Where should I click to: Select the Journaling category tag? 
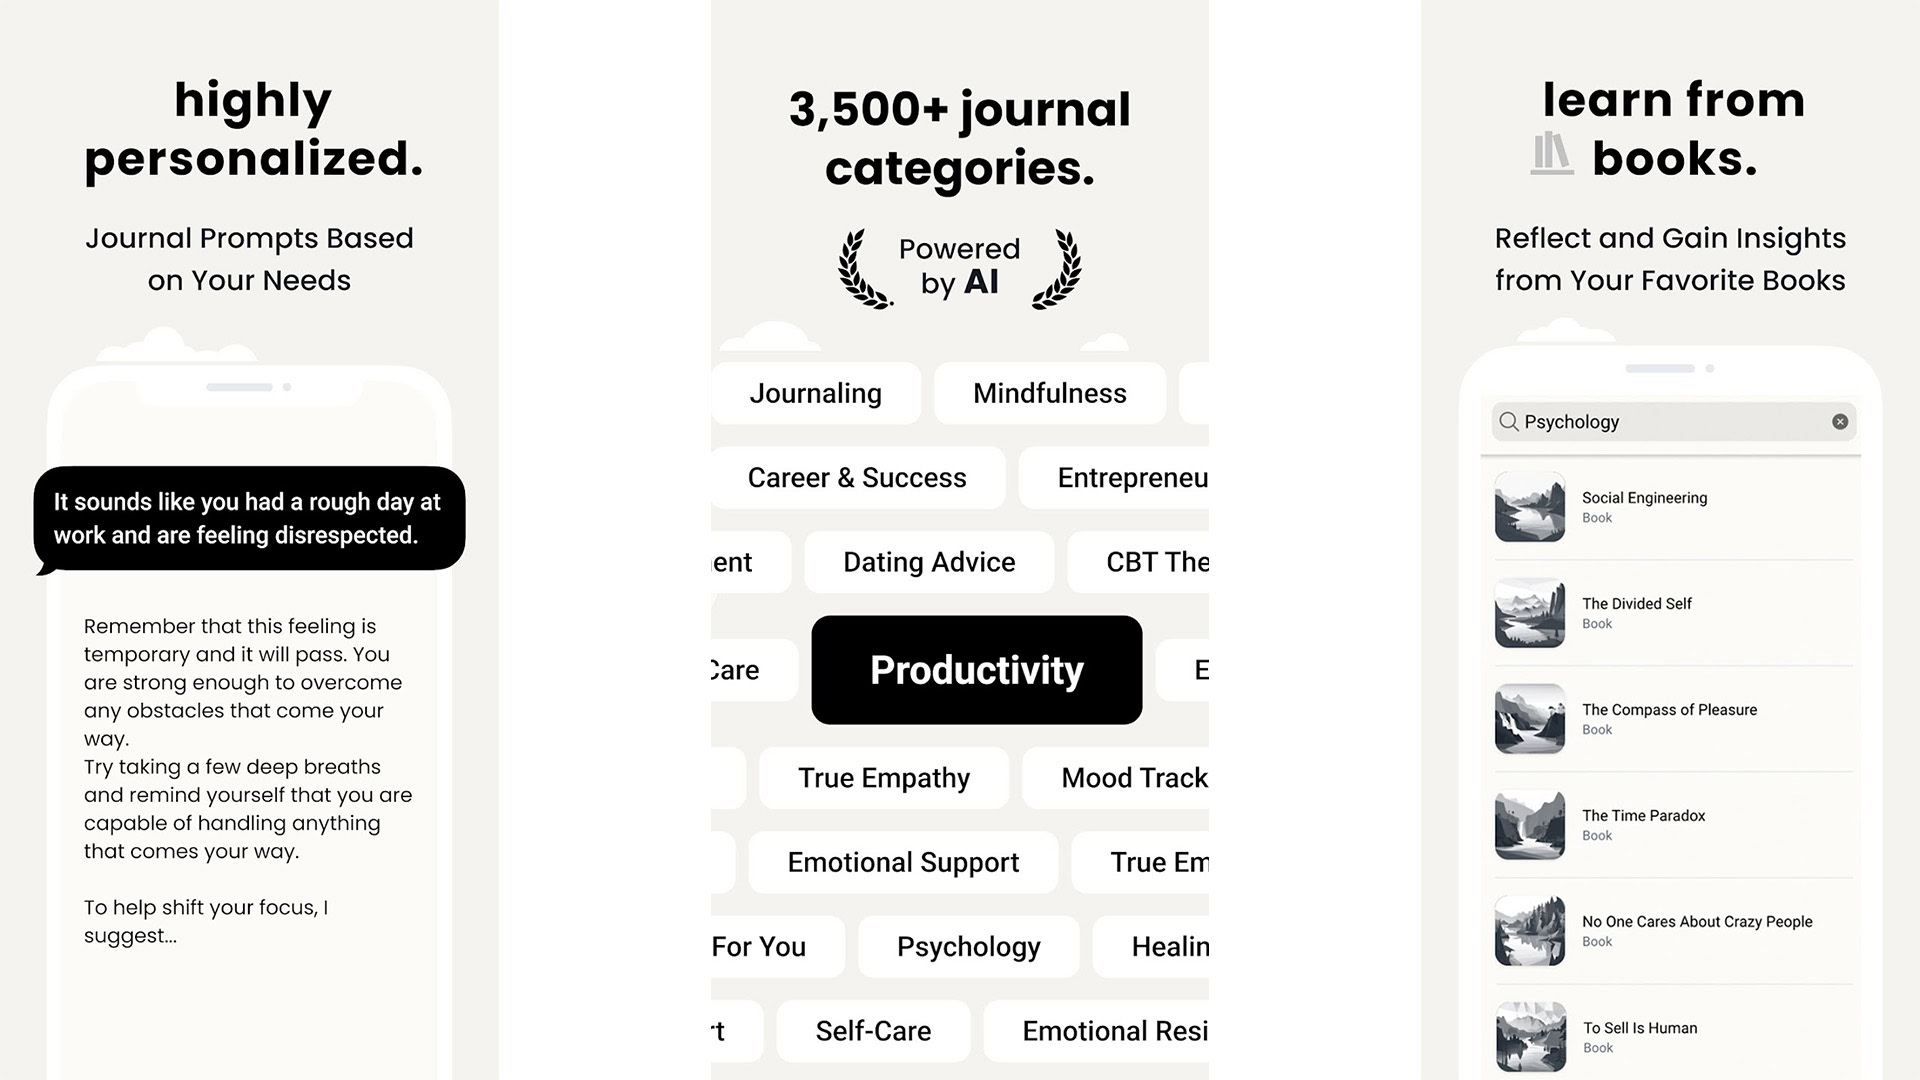coord(815,392)
